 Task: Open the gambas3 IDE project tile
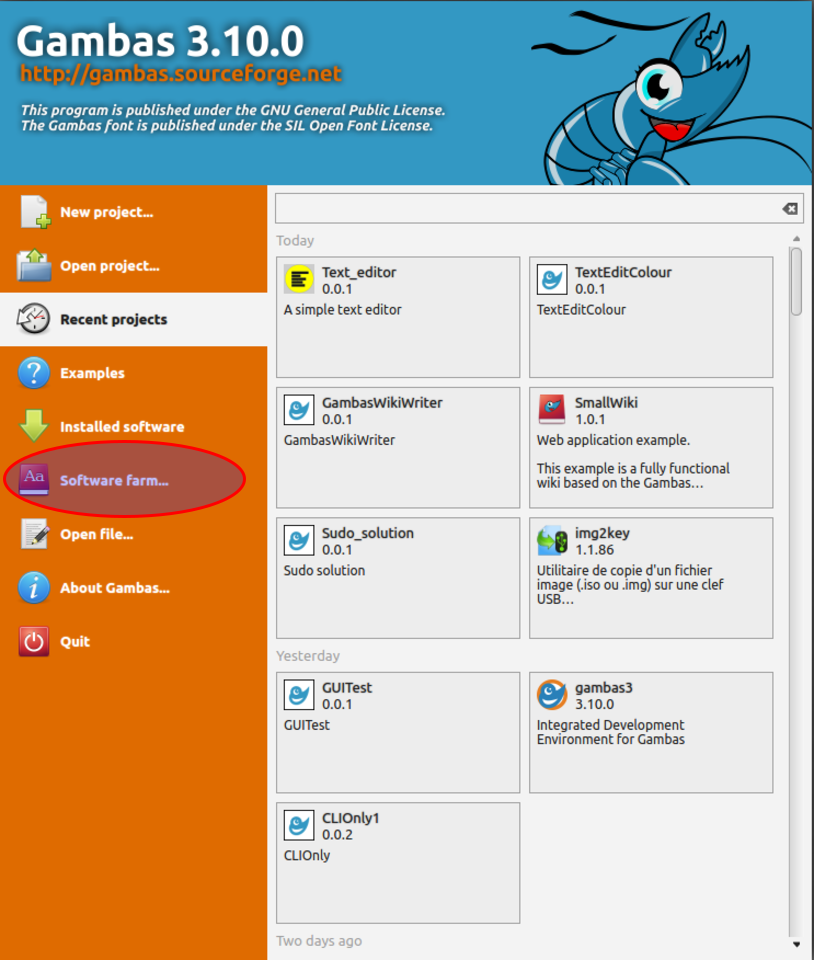point(651,732)
